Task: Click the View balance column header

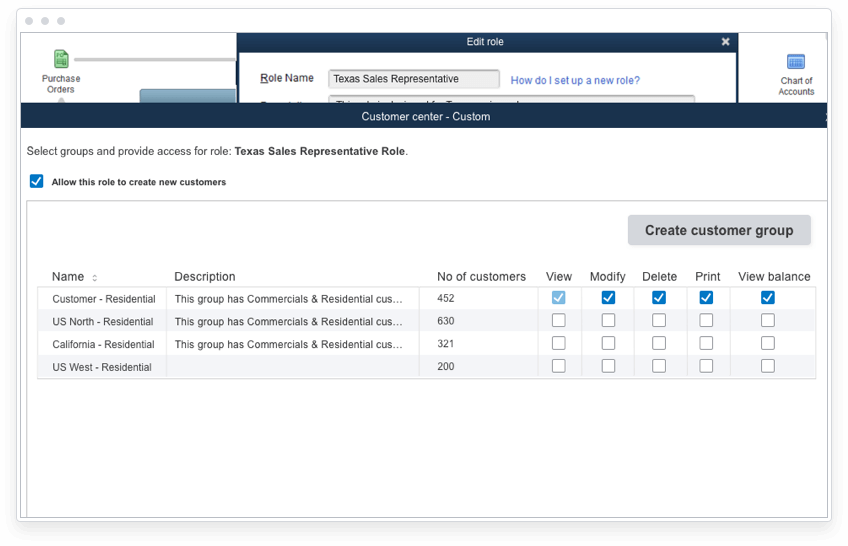Action: point(774,277)
